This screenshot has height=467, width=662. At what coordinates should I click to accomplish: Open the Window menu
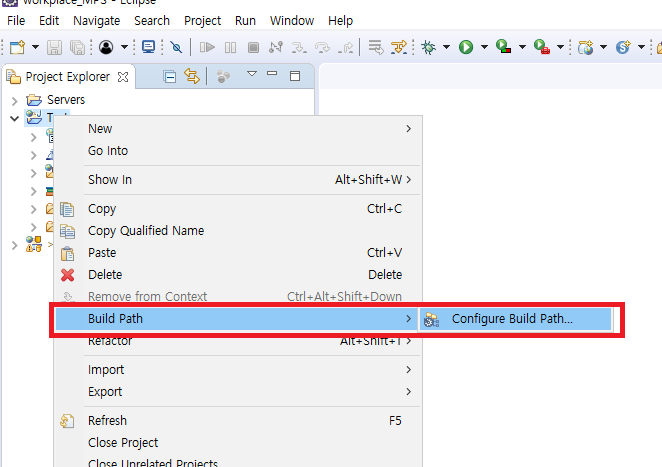click(292, 21)
